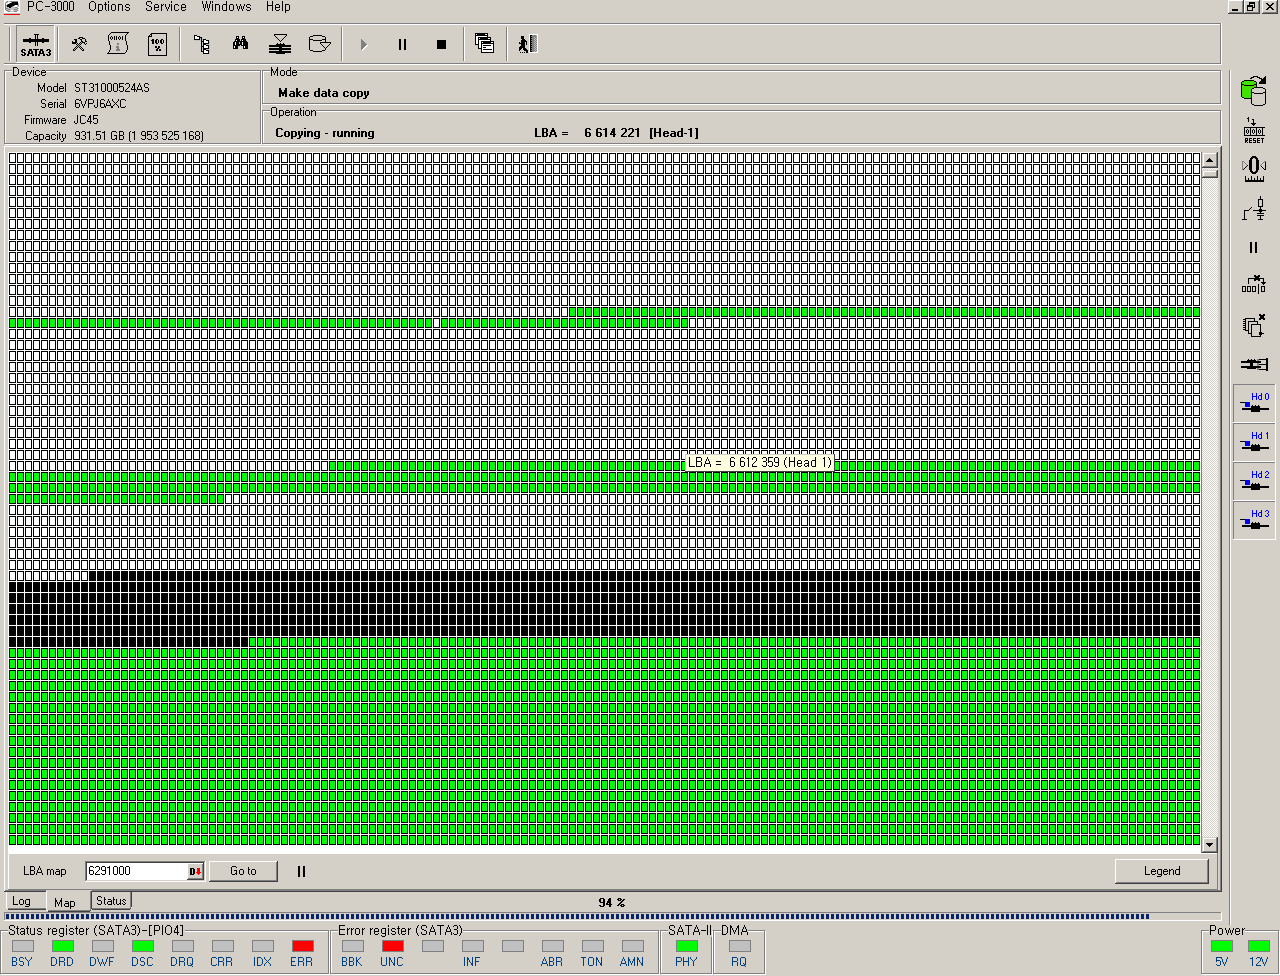Click the serial number 6VPJ6AXC
This screenshot has height=976, width=1280.
(100, 104)
